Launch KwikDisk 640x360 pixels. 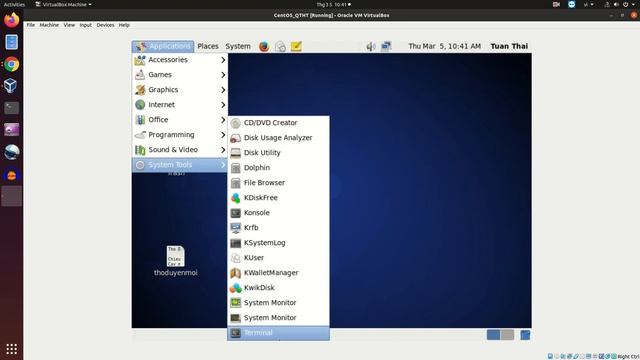coord(278,288)
